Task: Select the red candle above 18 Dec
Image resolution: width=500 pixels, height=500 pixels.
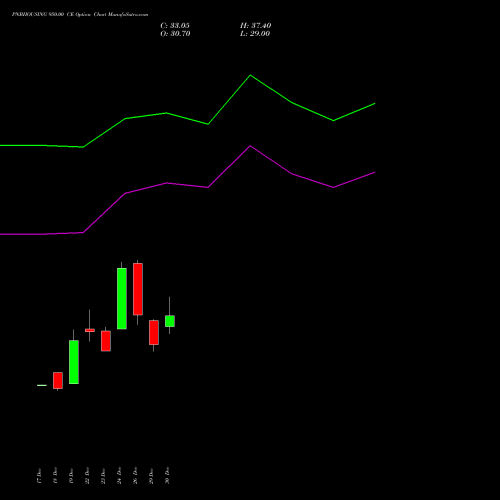Action: point(58,380)
